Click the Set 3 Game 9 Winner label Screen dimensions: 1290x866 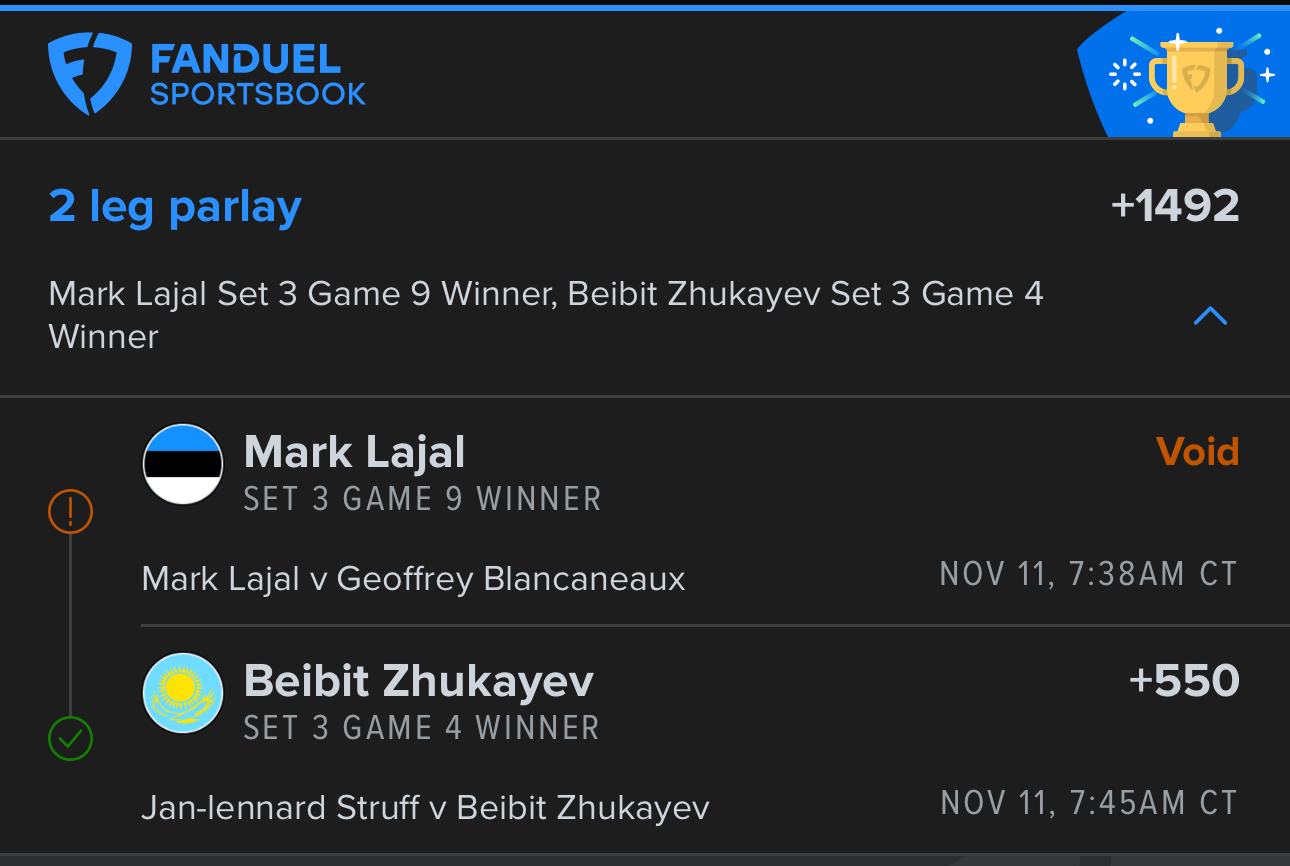(x=422, y=499)
